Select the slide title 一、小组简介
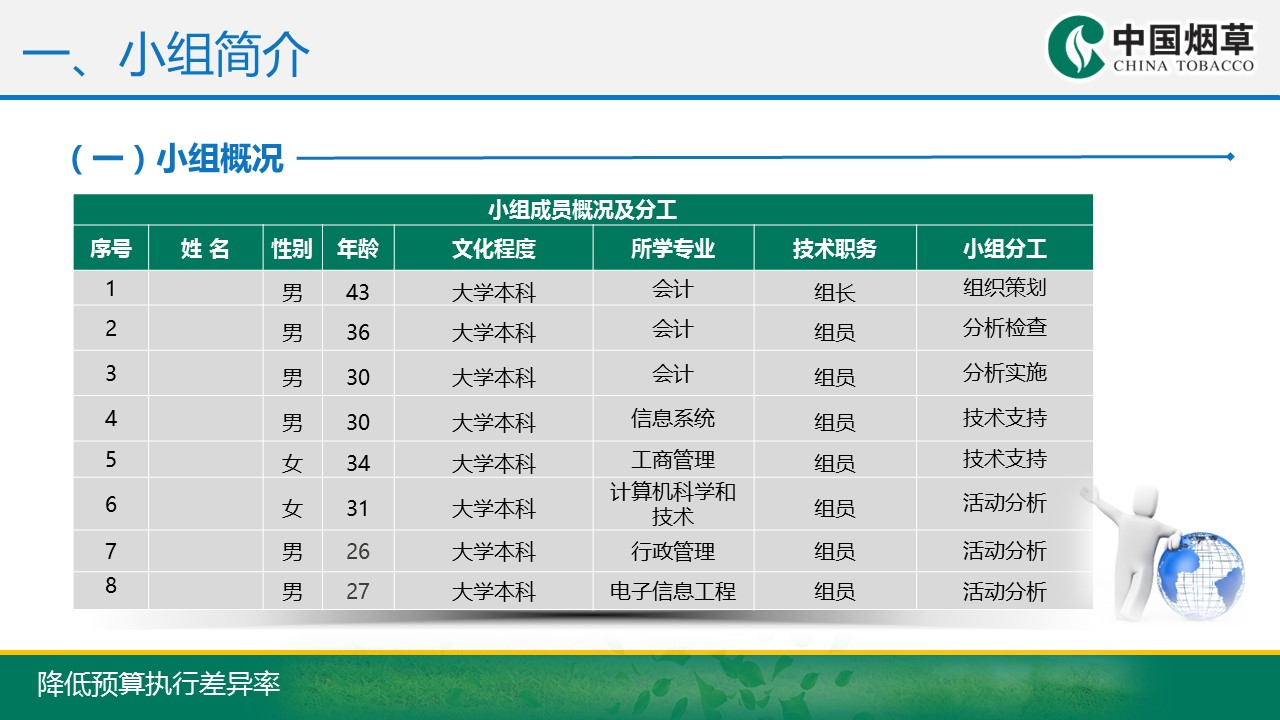The width and height of the screenshot is (1280, 720). coord(166,56)
